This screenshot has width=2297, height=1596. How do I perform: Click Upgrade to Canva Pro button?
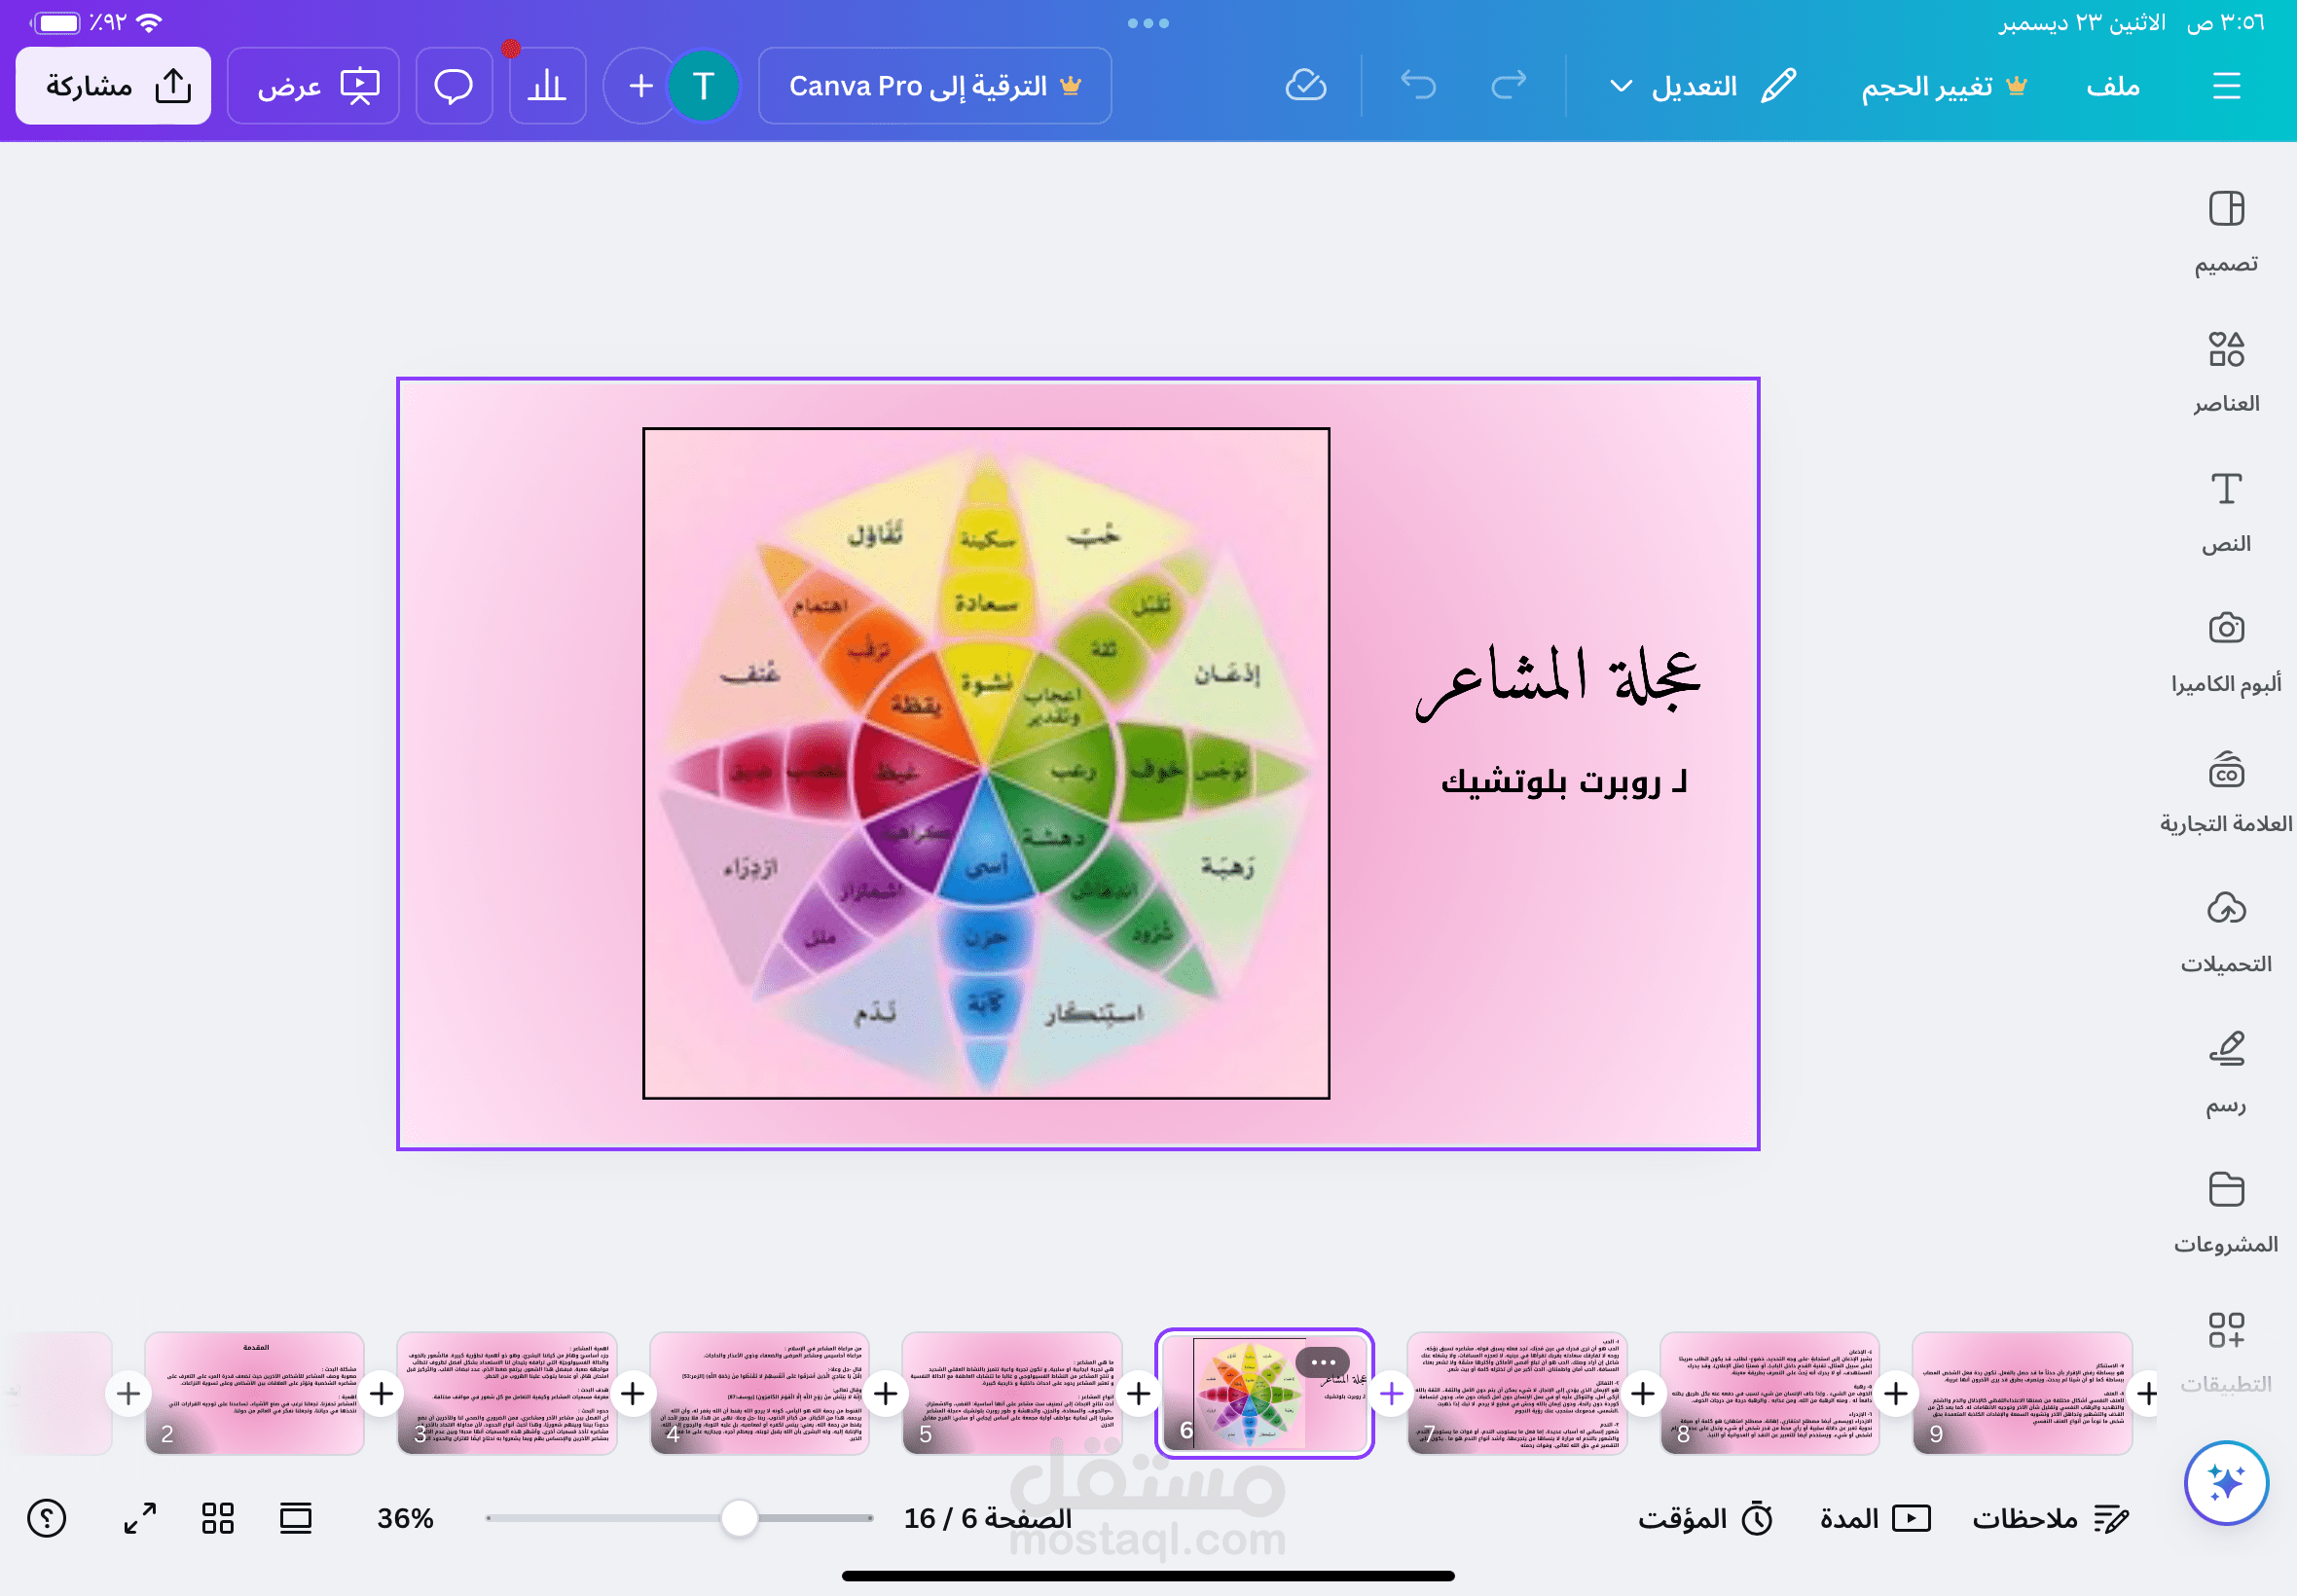tap(935, 86)
